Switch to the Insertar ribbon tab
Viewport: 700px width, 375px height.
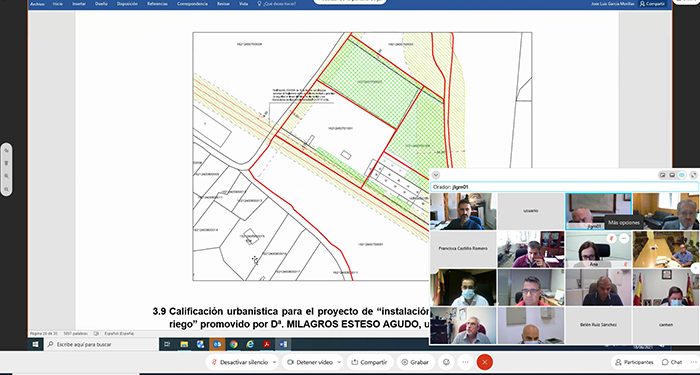point(79,4)
